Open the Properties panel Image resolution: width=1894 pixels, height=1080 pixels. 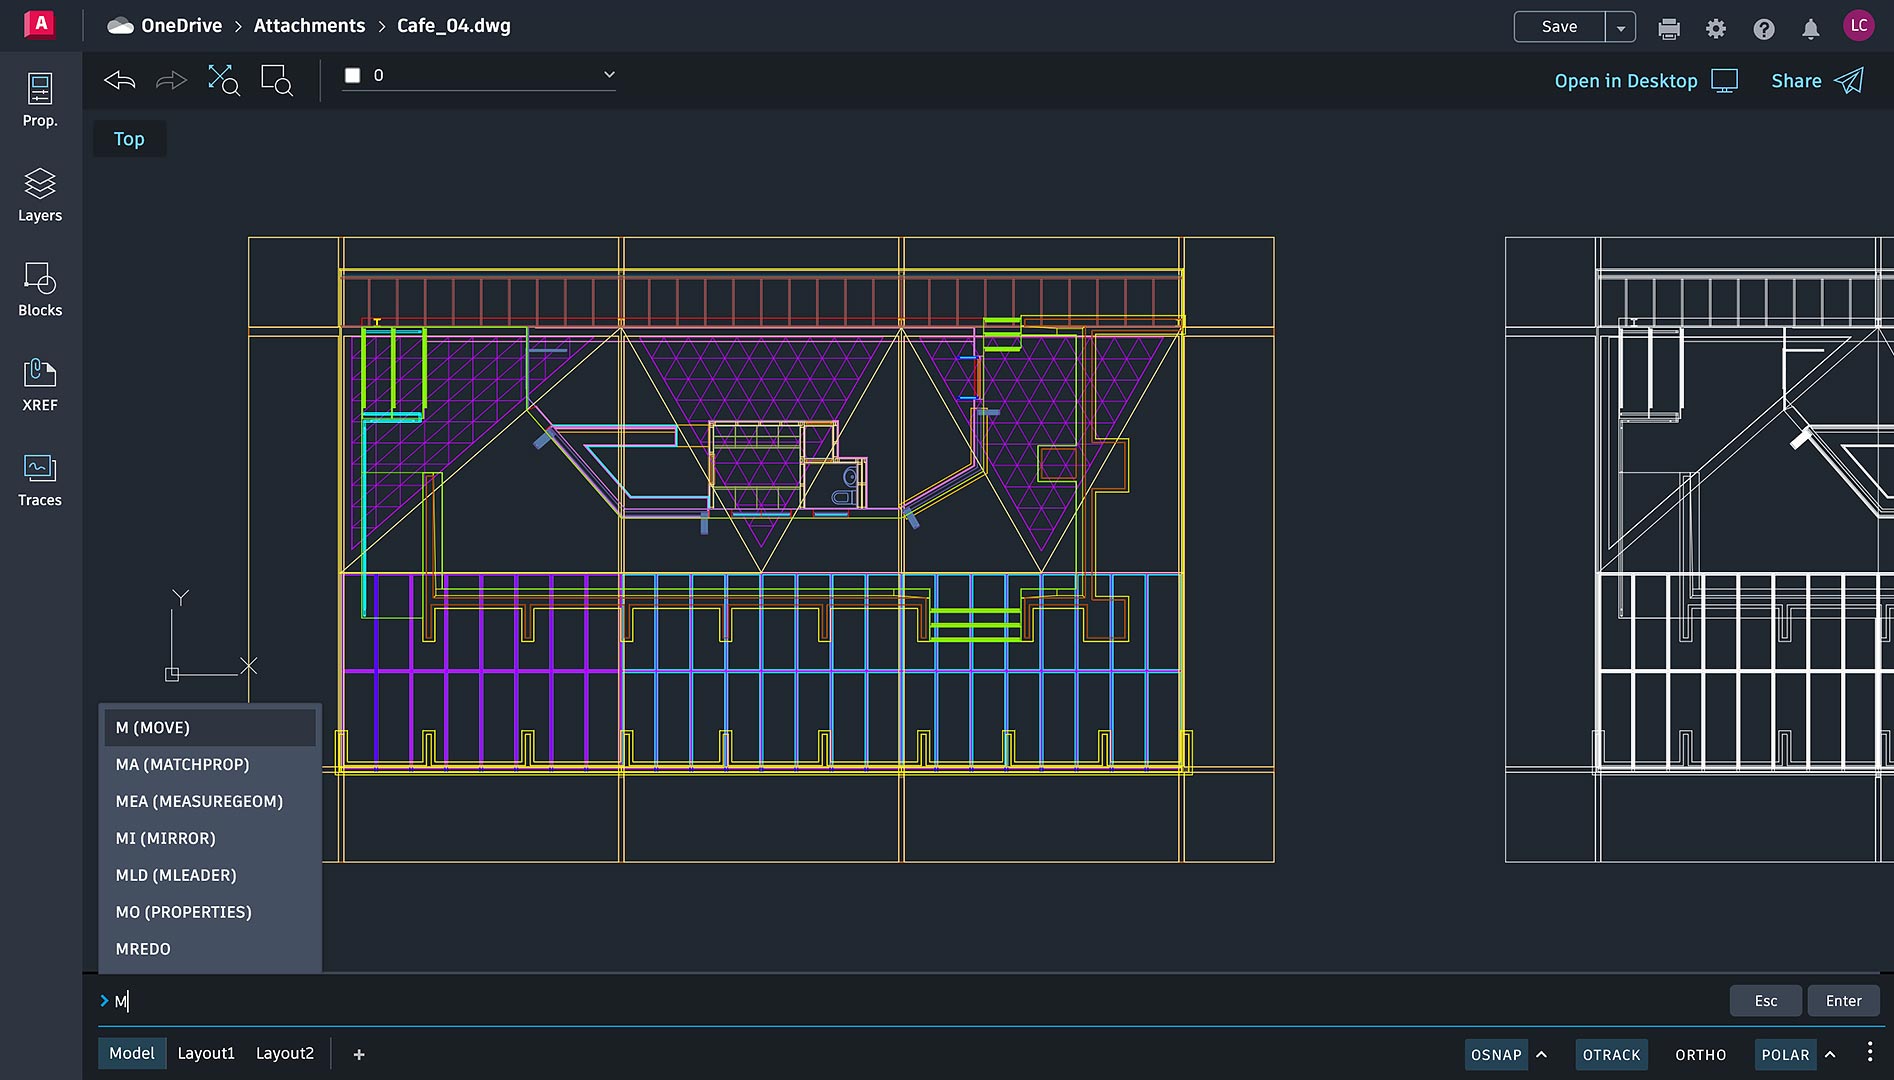tap(40, 100)
